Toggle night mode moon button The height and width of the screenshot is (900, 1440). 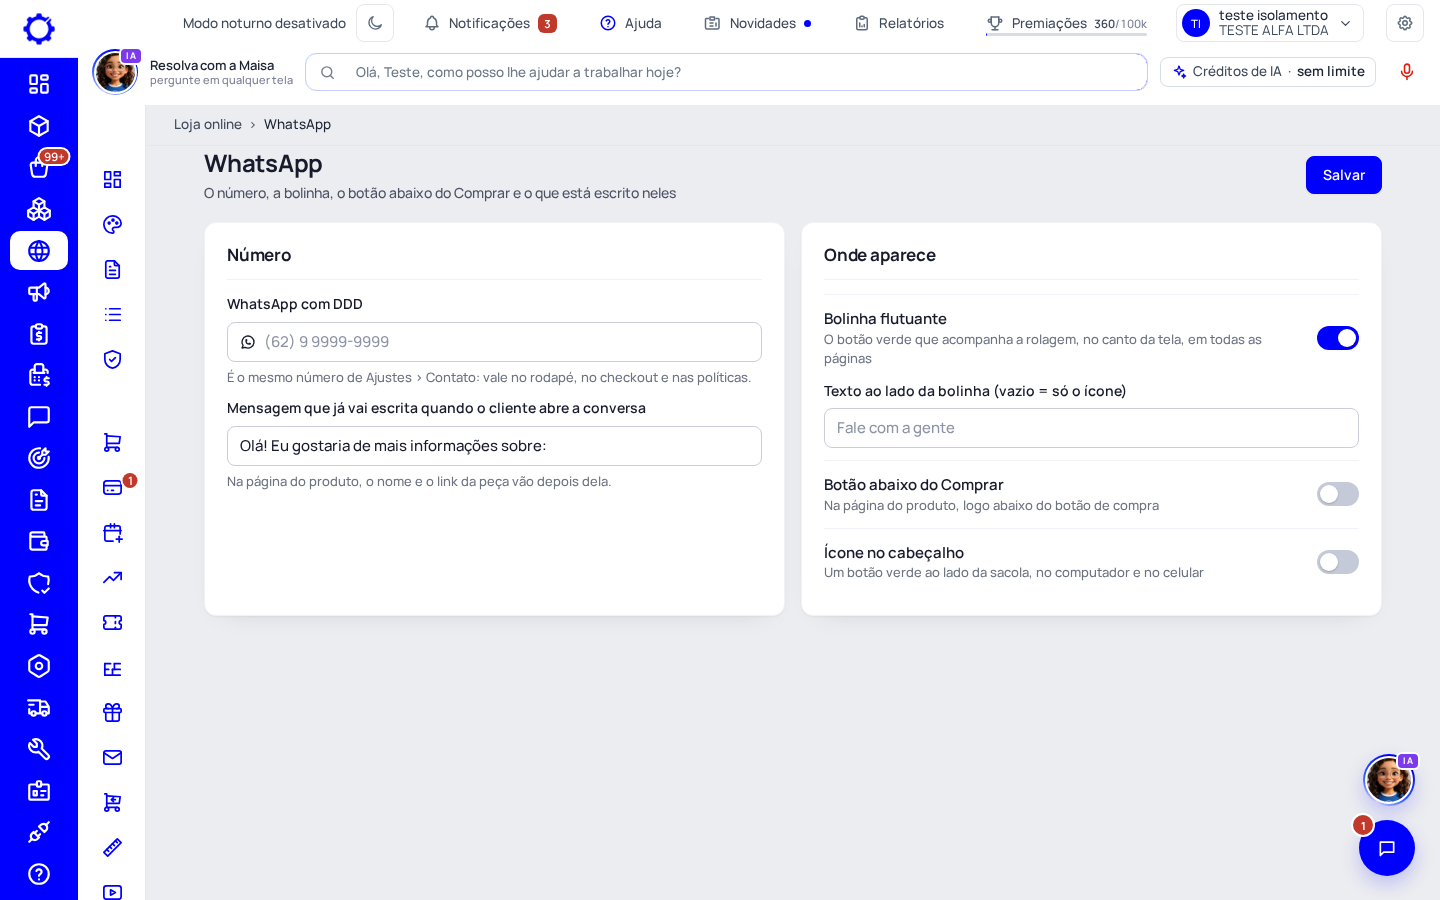click(x=375, y=23)
